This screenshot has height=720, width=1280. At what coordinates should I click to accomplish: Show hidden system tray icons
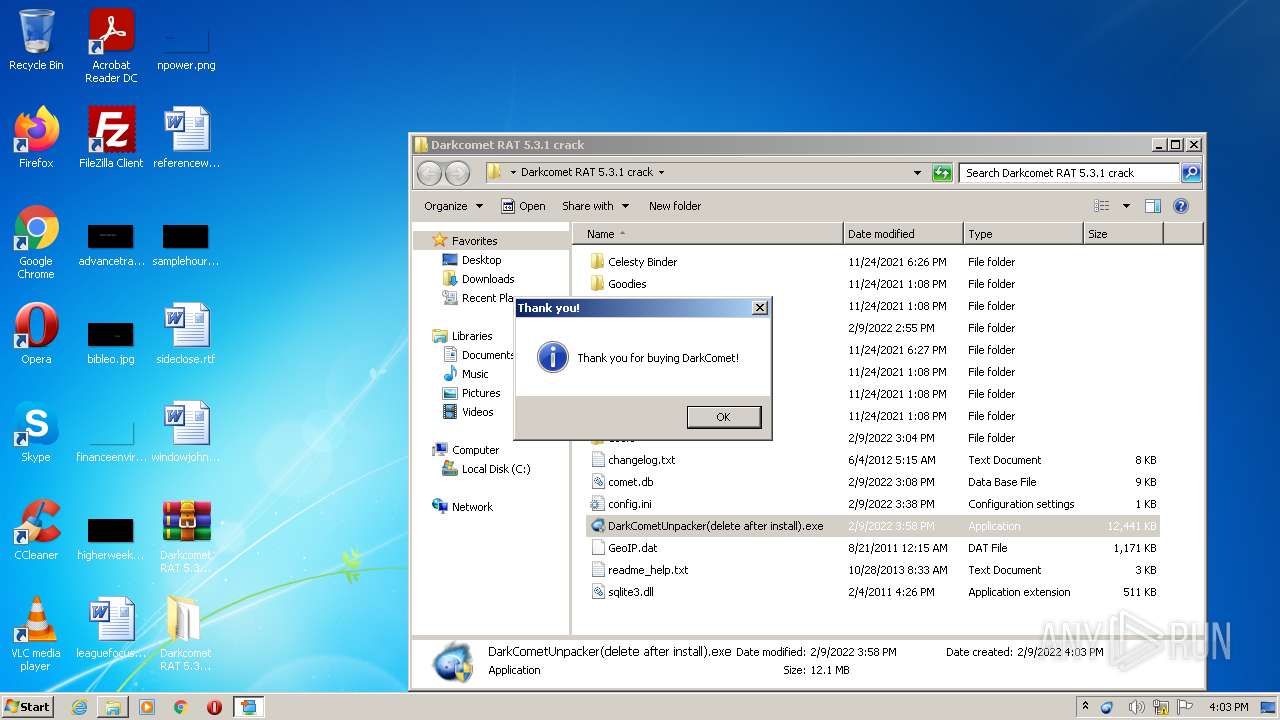[1086, 707]
